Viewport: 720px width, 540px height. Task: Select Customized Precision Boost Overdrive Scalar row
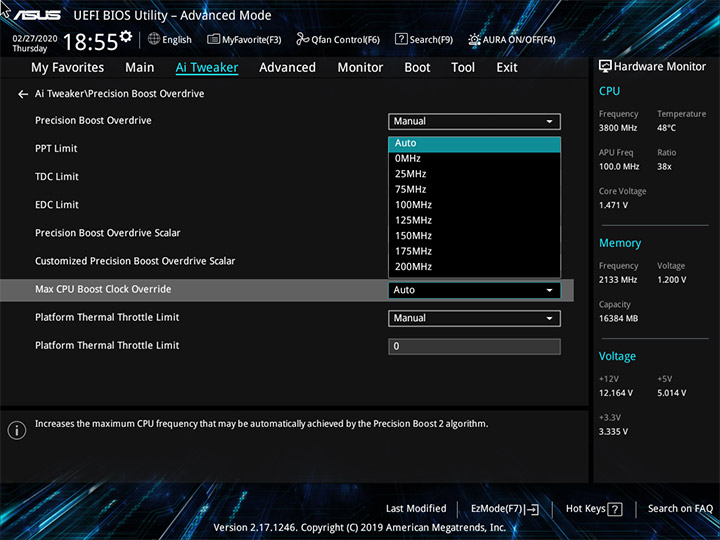coord(135,261)
